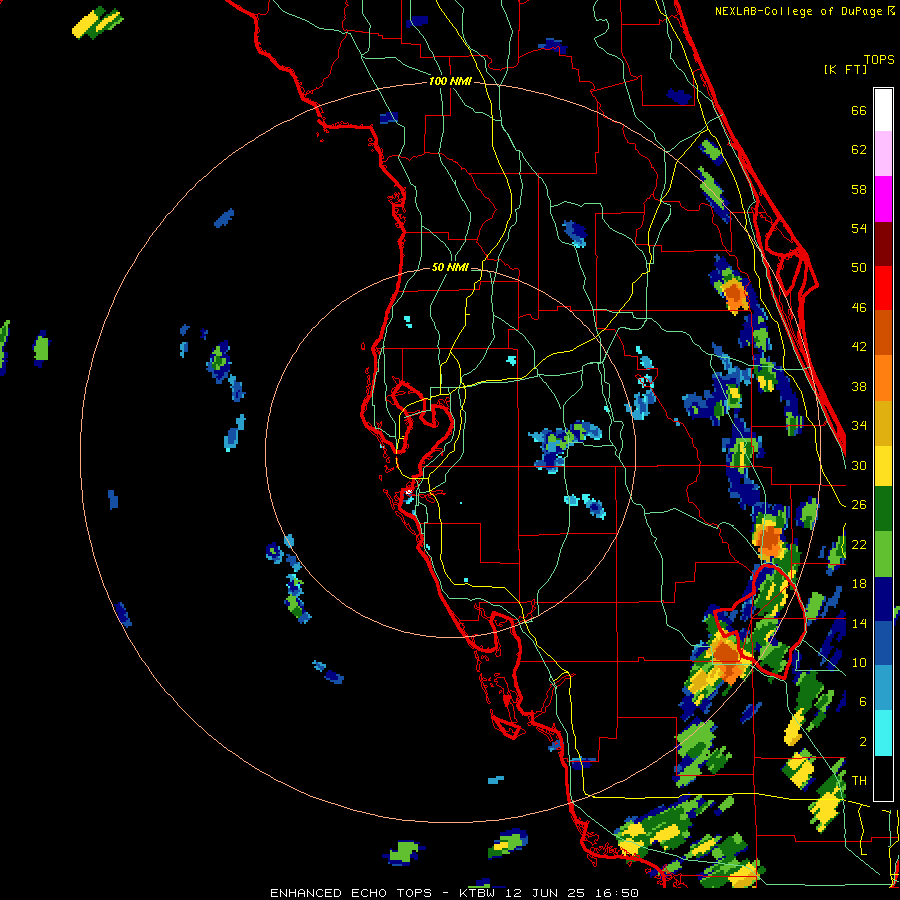Click the 12 JUN 25 date text

544,893
